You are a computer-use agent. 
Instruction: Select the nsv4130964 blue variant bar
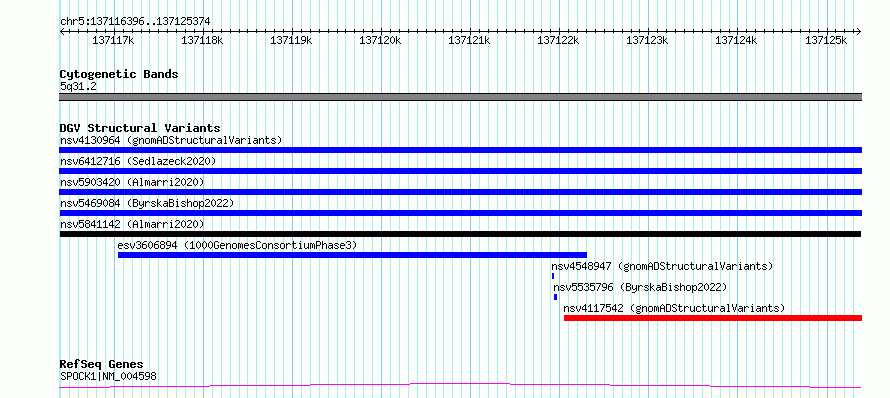pos(460,150)
